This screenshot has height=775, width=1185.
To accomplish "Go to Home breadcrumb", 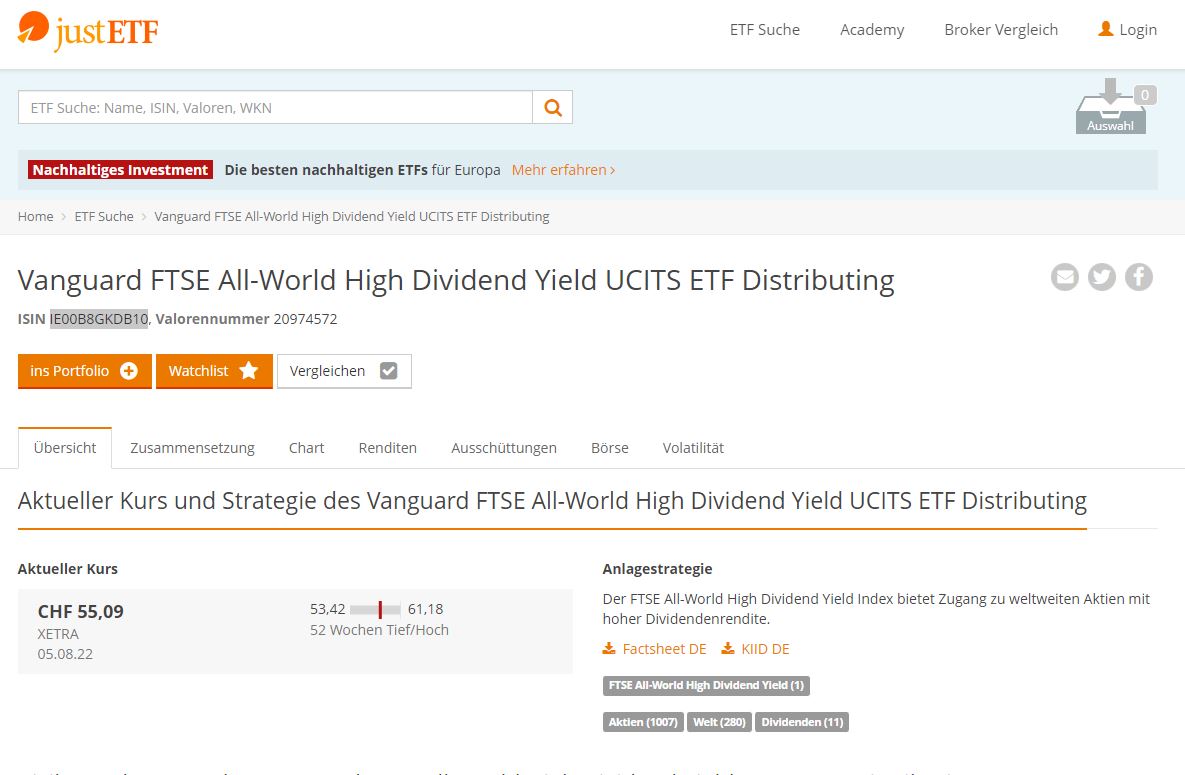I will (36, 216).
